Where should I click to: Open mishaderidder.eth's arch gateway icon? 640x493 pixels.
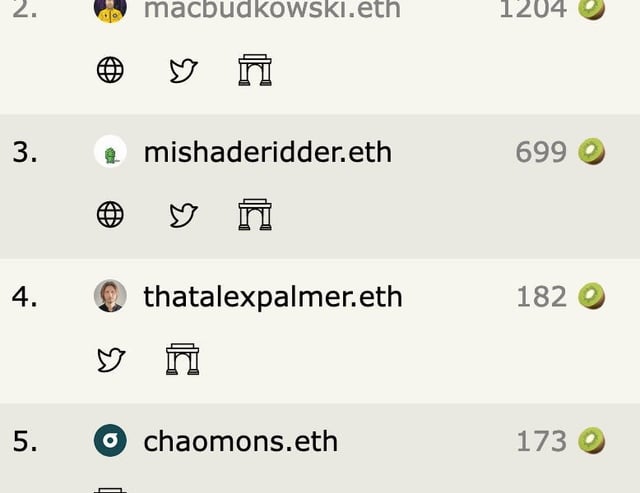[255, 214]
